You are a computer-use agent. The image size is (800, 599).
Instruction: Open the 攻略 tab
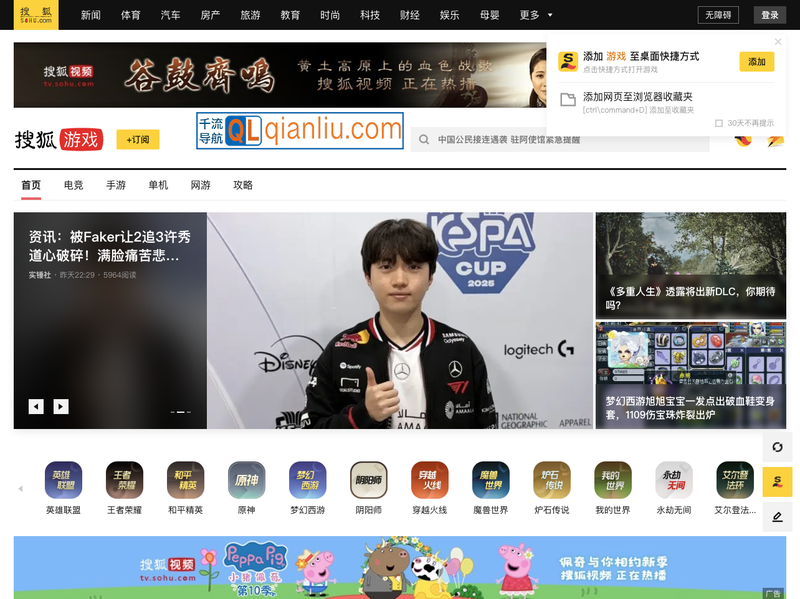coord(243,185)
